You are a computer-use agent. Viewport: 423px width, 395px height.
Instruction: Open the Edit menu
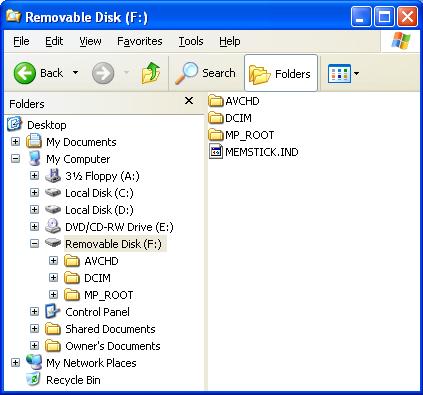(54, 41)
